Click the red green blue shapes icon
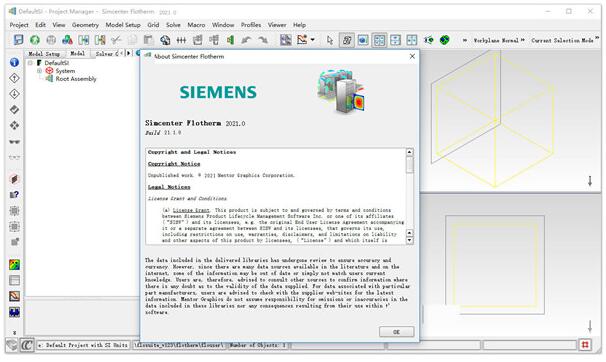This screenshot has width=606, height=362. (x=67, y=40)
